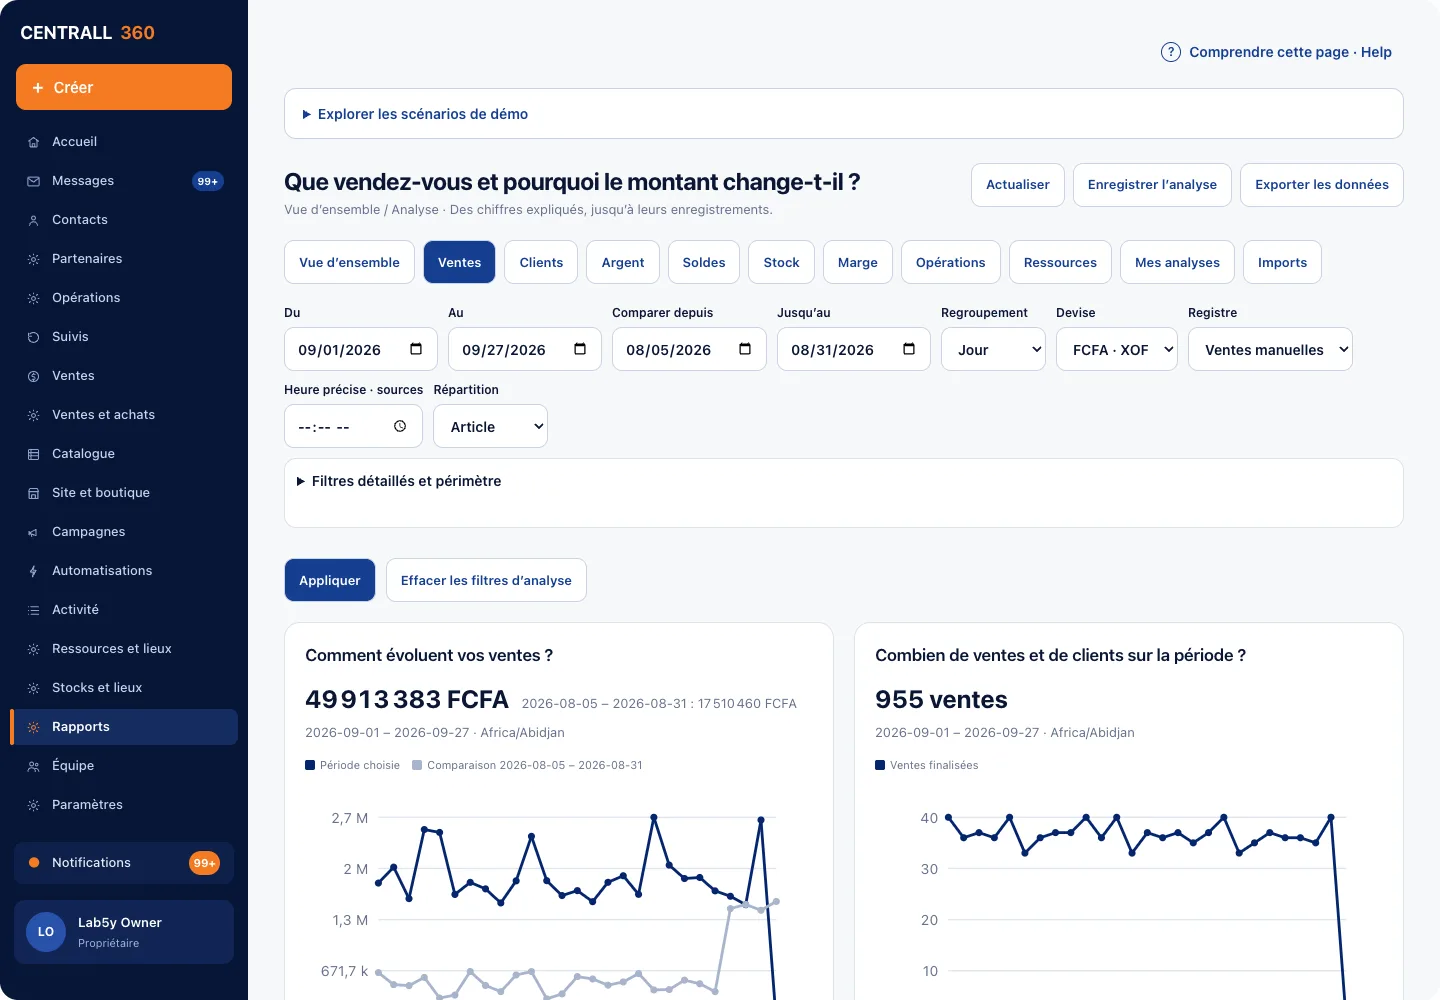Click the Actualiser button
Viewport: 1440px width, 1000px height.
1018,185
